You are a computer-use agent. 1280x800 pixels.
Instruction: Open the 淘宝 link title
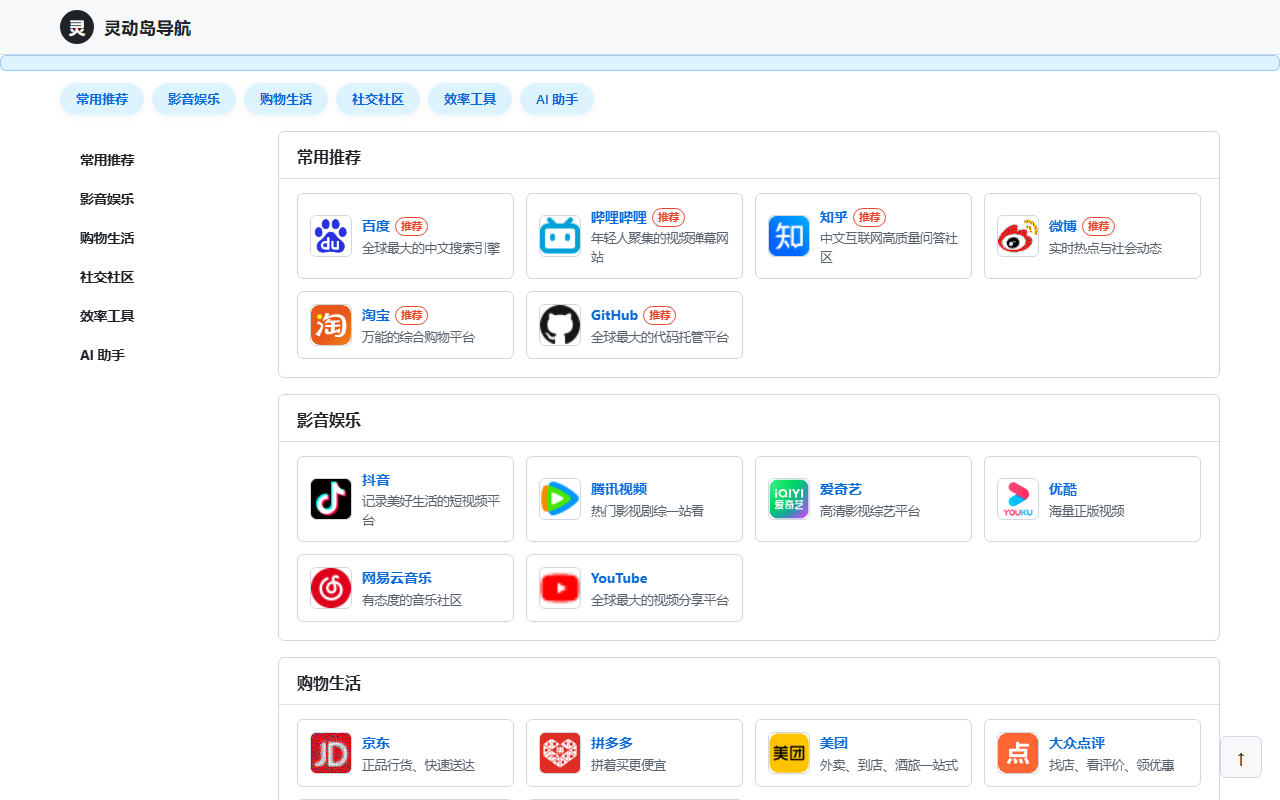(x=376, y=315)
